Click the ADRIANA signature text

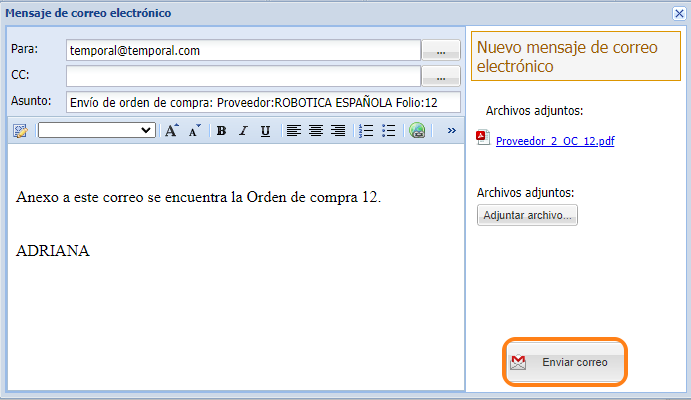pyautogui.click(x=52, y=251)
